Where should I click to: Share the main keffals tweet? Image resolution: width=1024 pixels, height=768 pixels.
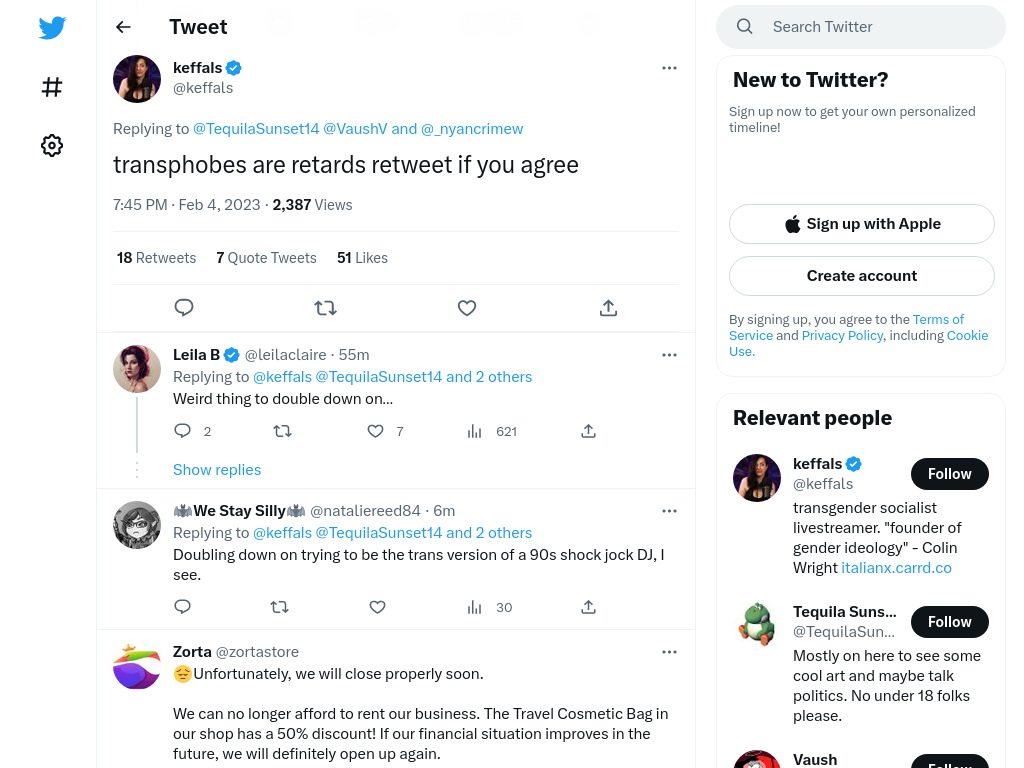coord(608,308)
